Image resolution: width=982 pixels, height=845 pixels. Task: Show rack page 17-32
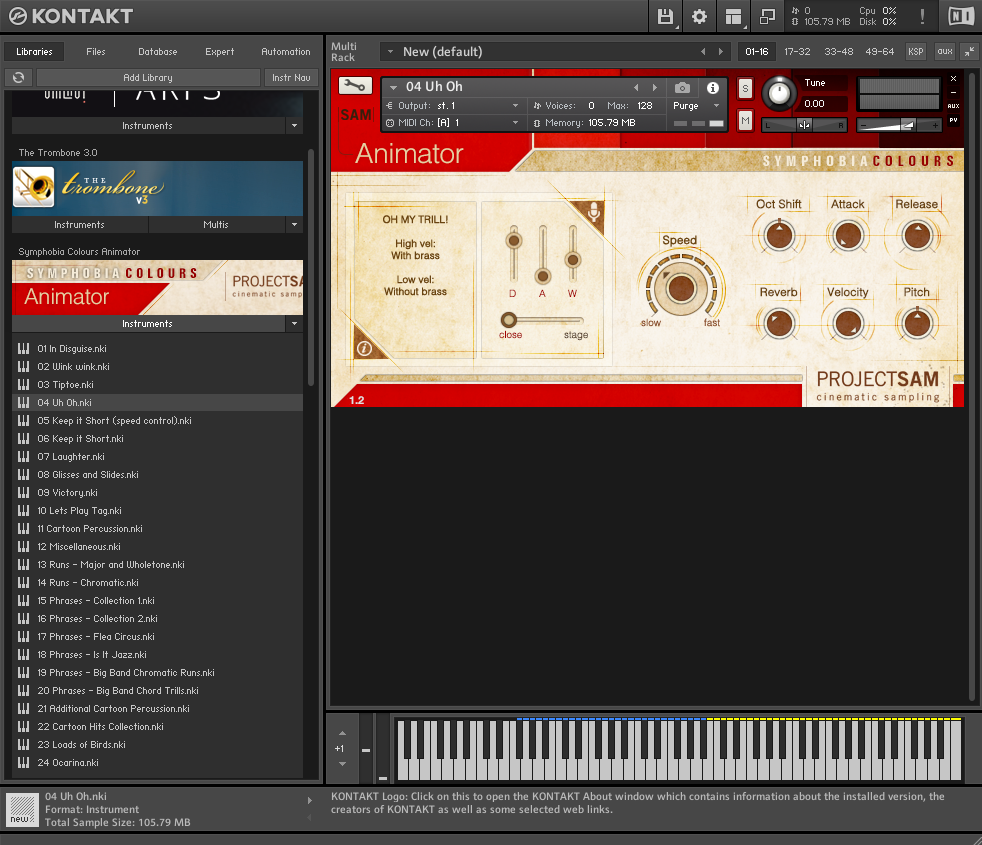point(797,52)
